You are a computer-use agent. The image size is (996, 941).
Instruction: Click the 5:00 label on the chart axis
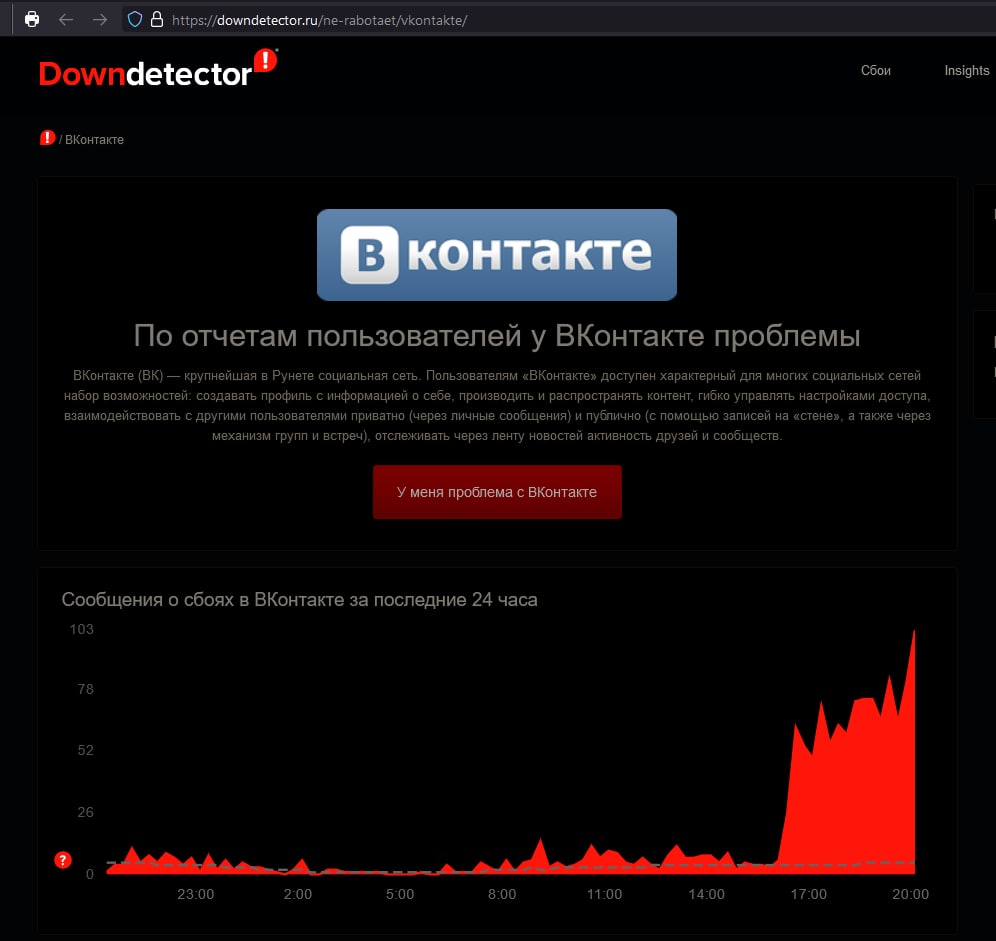tap(400, 894)
